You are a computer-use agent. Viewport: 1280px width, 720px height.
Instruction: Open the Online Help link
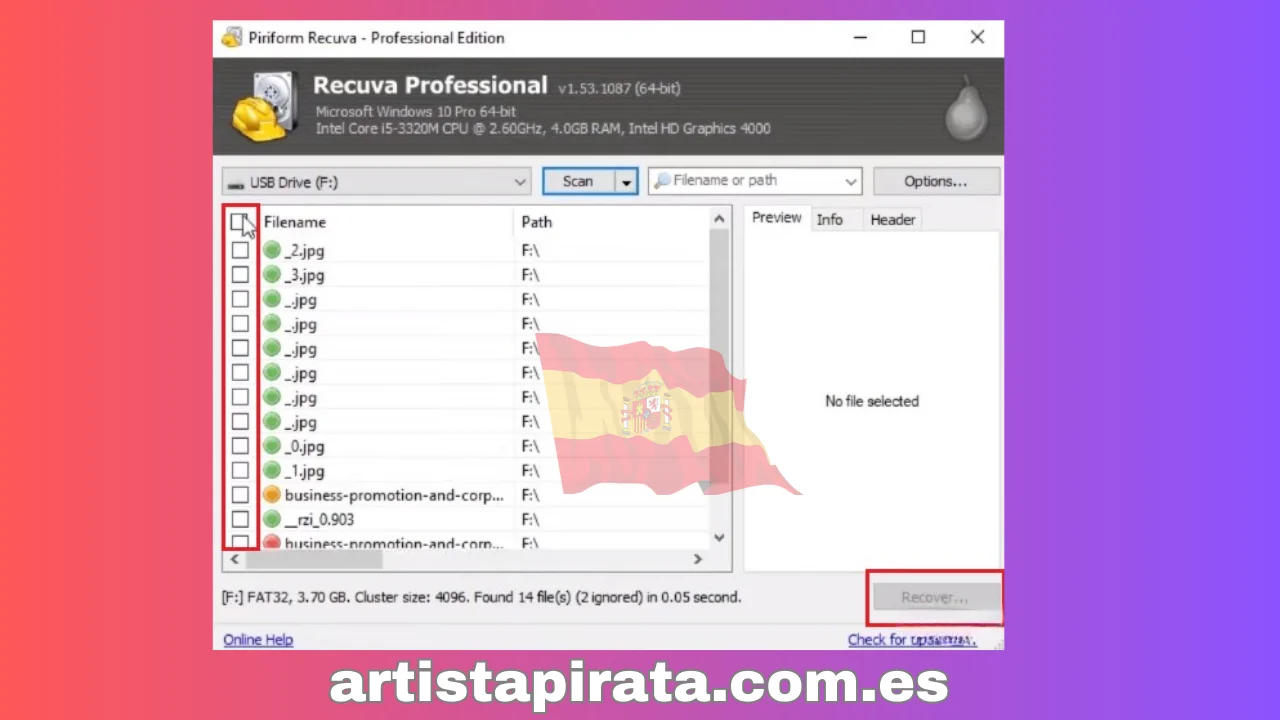(258, 640)
